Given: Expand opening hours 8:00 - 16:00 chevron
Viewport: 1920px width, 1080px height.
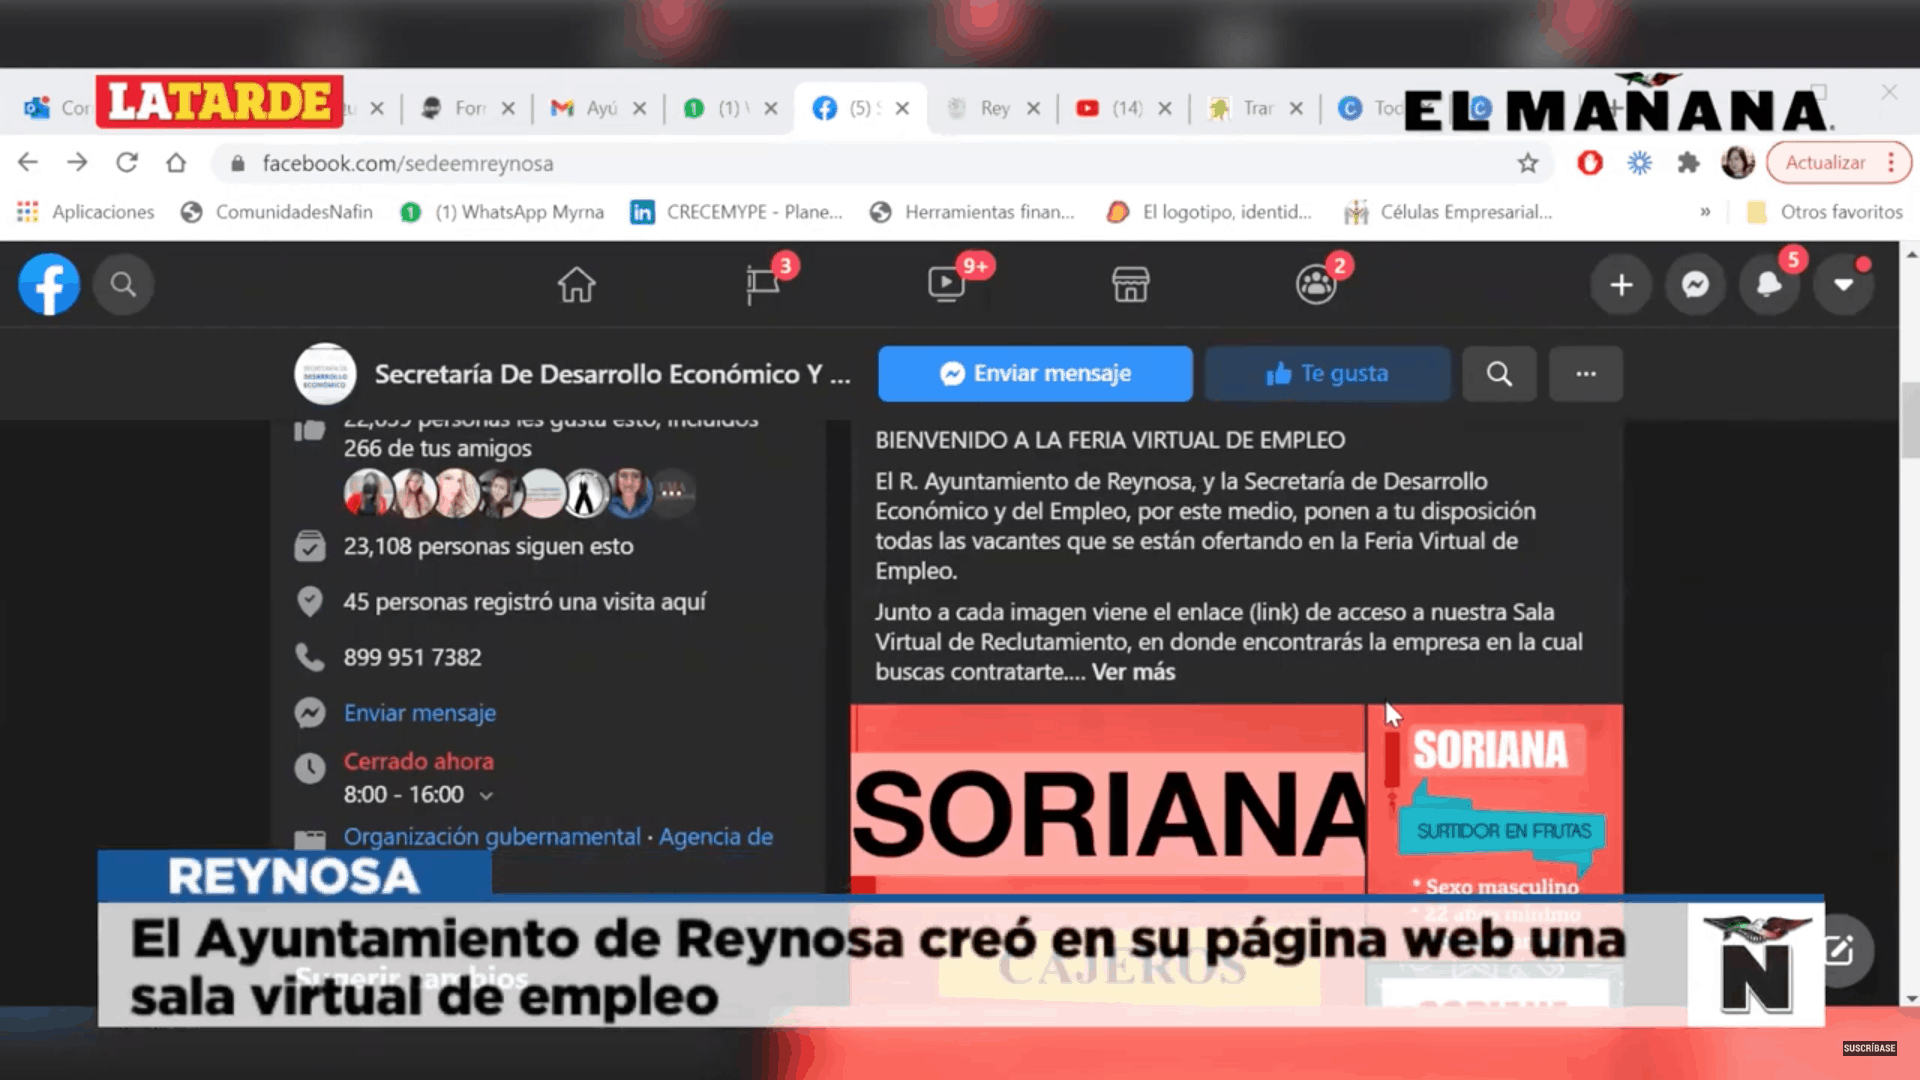Looking at the screenshot, I should [x=486, y=796].
